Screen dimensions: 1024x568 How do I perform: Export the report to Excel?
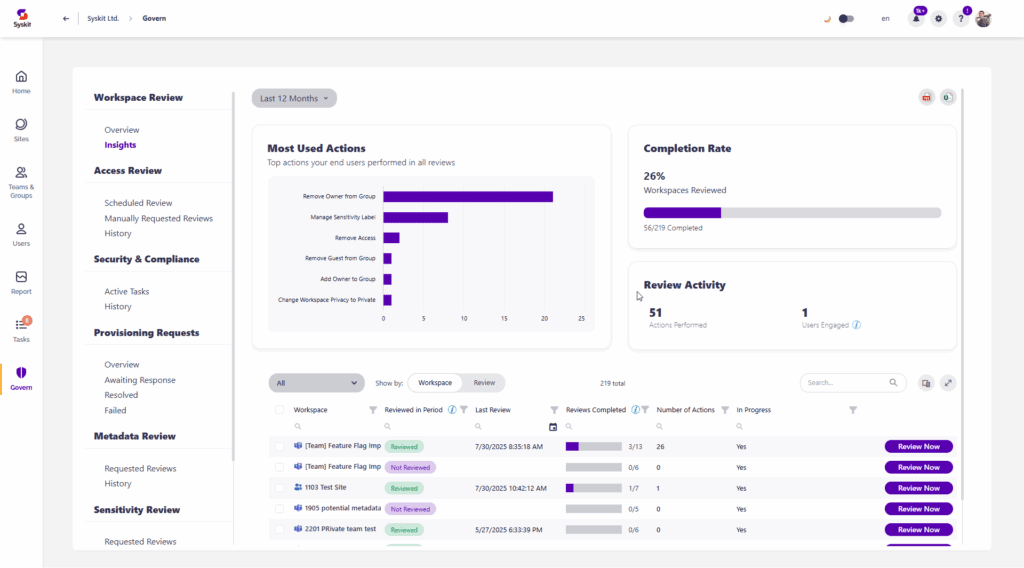(x=947, y=97)
